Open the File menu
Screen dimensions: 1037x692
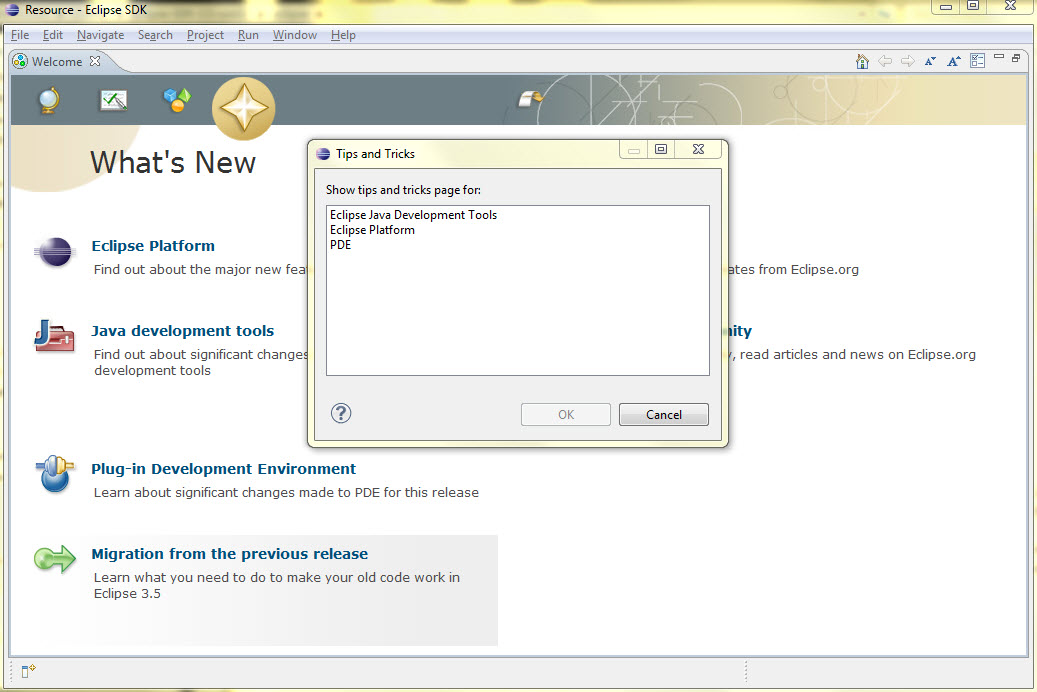pyautogui.click(x=20, y=35)
